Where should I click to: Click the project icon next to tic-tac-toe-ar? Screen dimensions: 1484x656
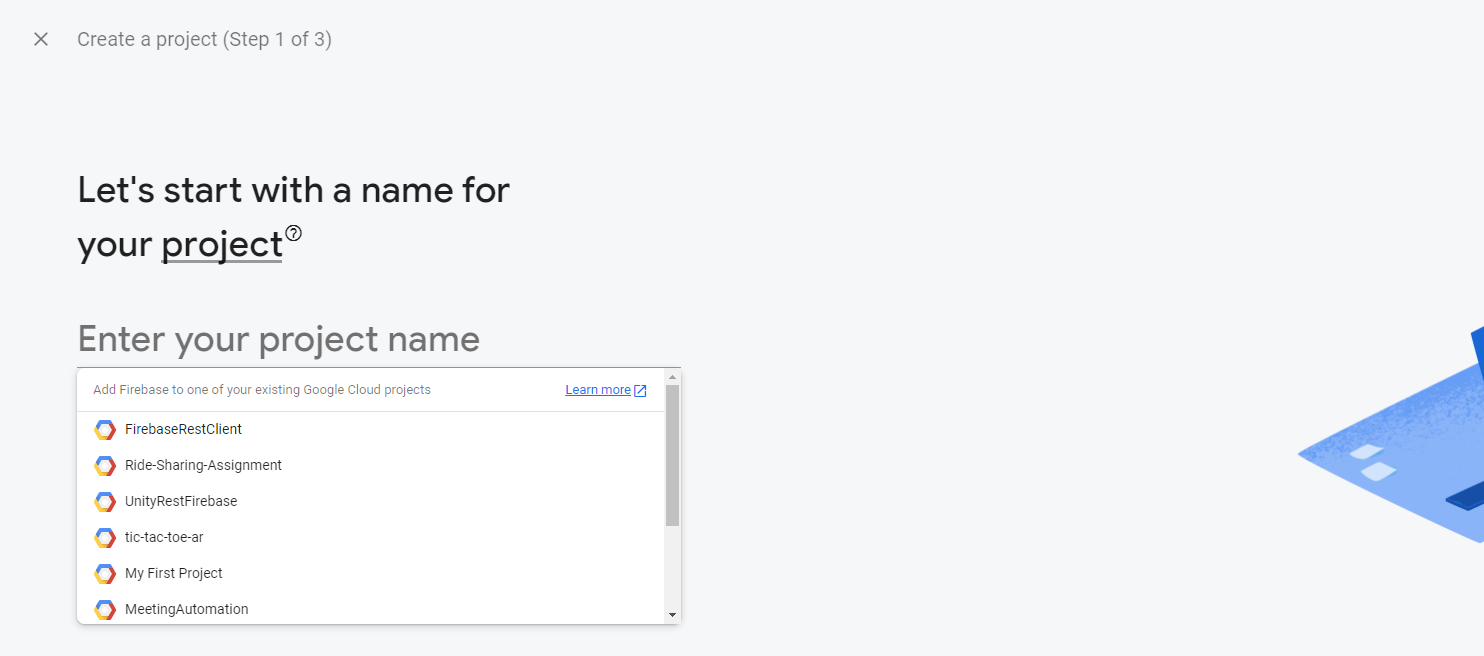105,537
